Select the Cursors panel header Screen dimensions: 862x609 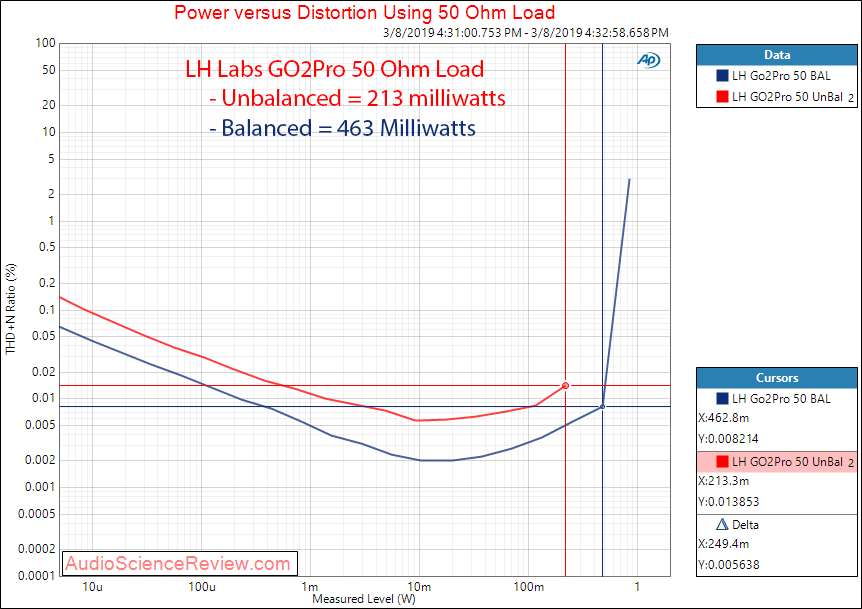[x=777, y=378]
